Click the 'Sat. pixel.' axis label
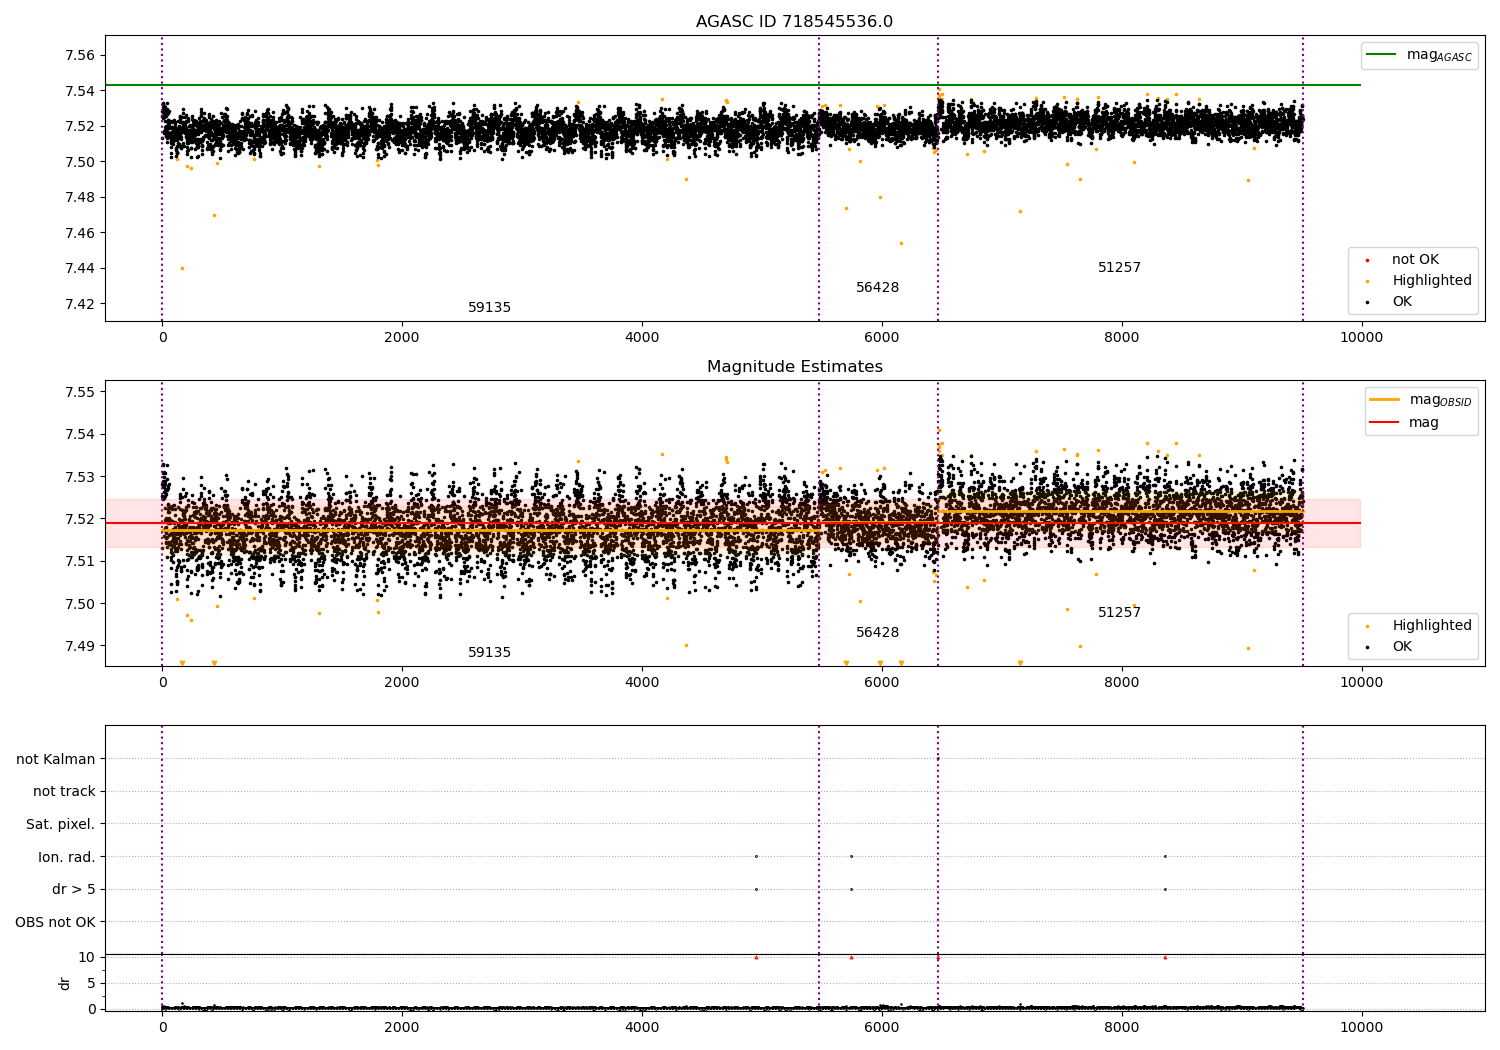This screenshot has height=1050, width=1500. coord(61,825)
